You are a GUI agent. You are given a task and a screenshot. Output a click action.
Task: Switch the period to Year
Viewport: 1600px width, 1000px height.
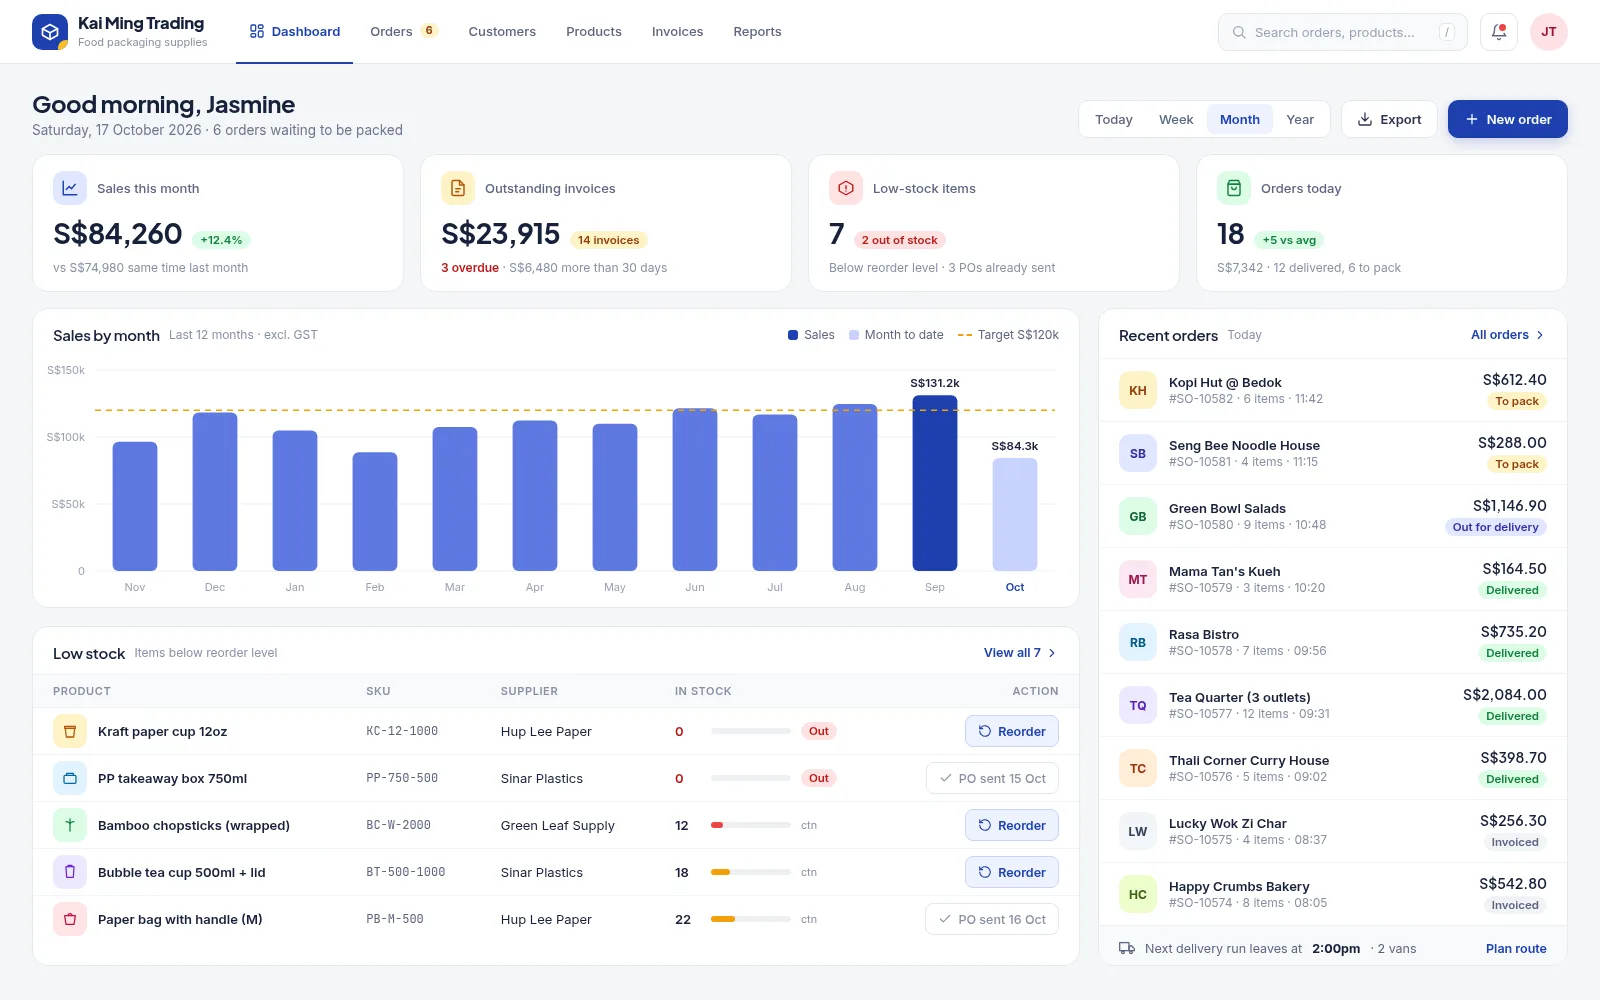(x=1300, y=119)
